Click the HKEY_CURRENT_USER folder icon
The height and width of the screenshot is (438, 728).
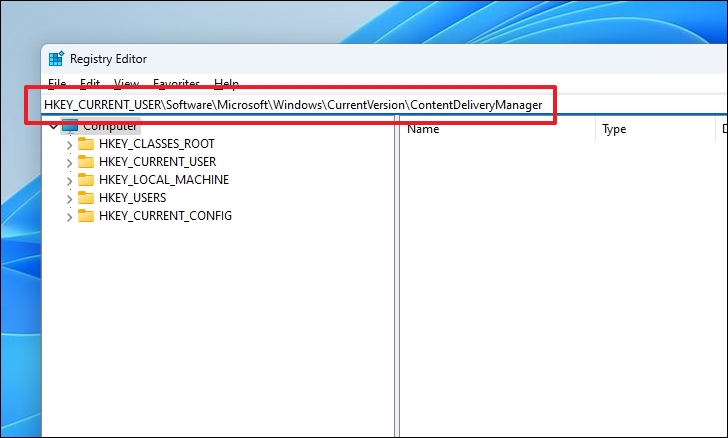(86, 162)
